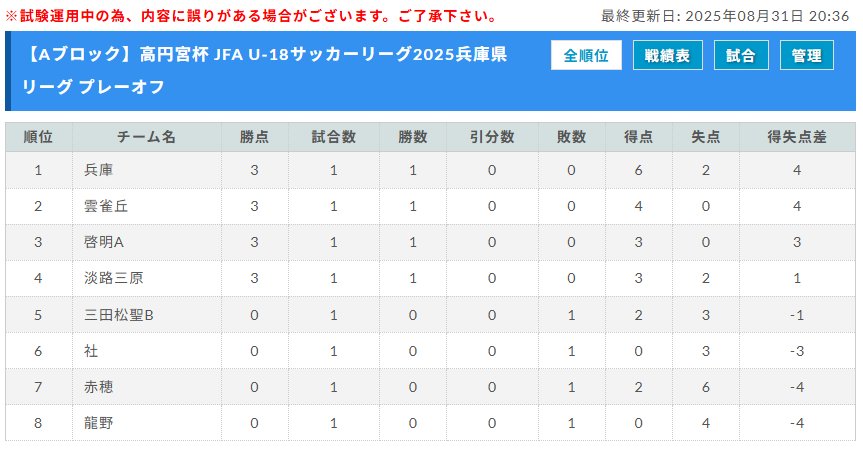Select team name 兵庫
This screenshot has height=449, width=863.
point(99,170)
